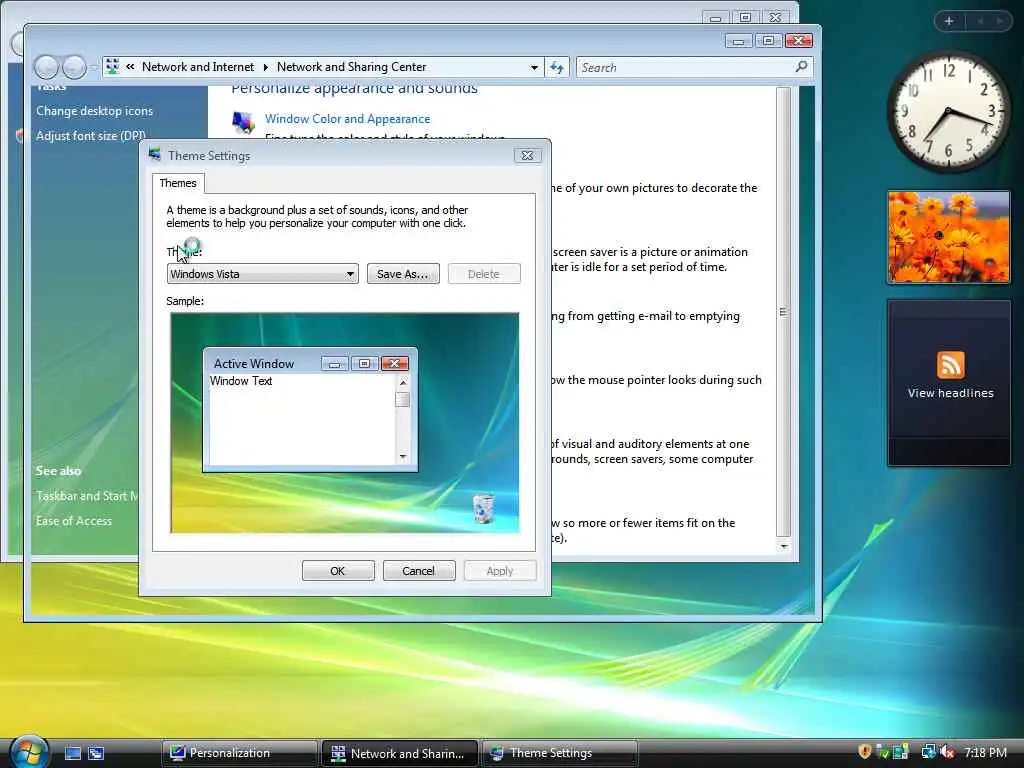Click the RSS feed icon
Viewport: 1024px width, 768px height.
pos(950,365)
